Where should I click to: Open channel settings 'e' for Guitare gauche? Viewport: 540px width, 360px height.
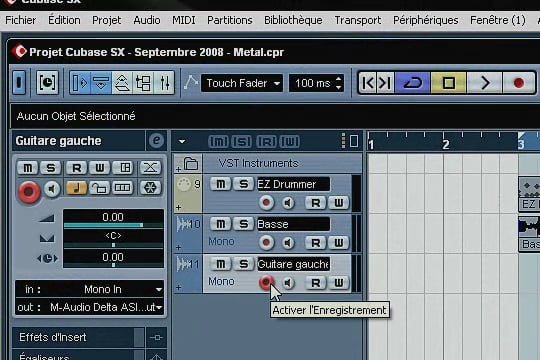tap(156, 141)
